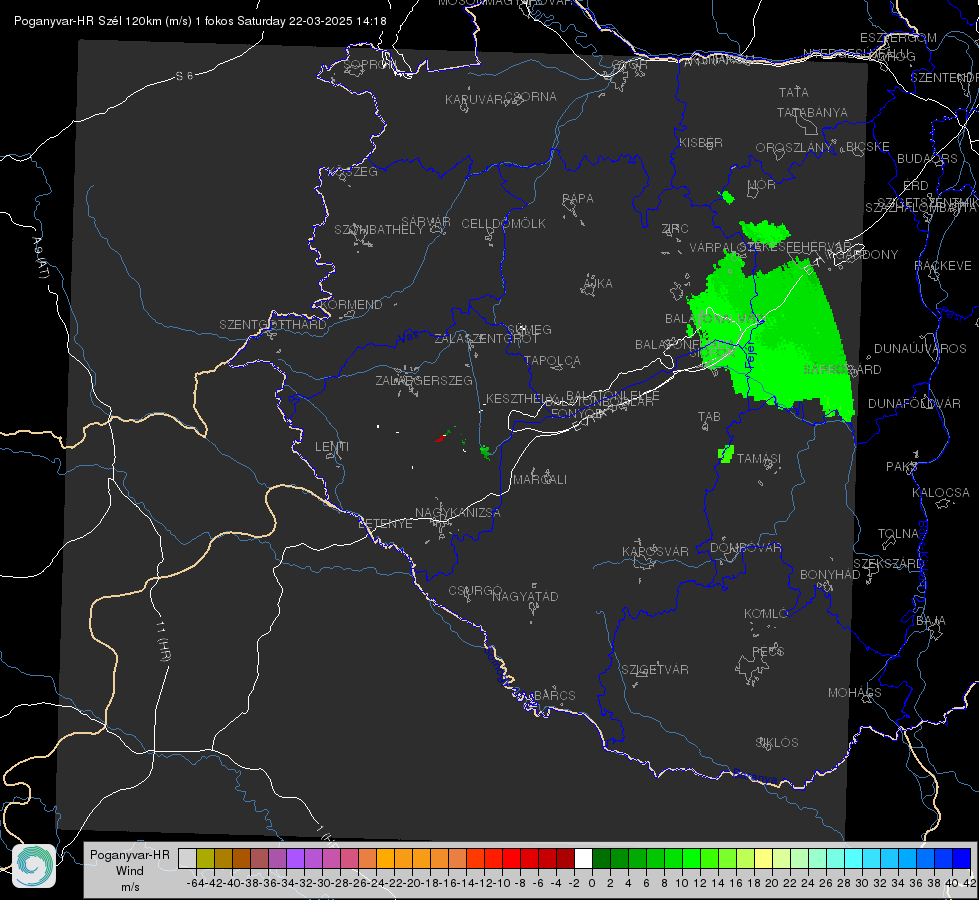Click the CELLDÖMÖLK city label

[504, 224]
